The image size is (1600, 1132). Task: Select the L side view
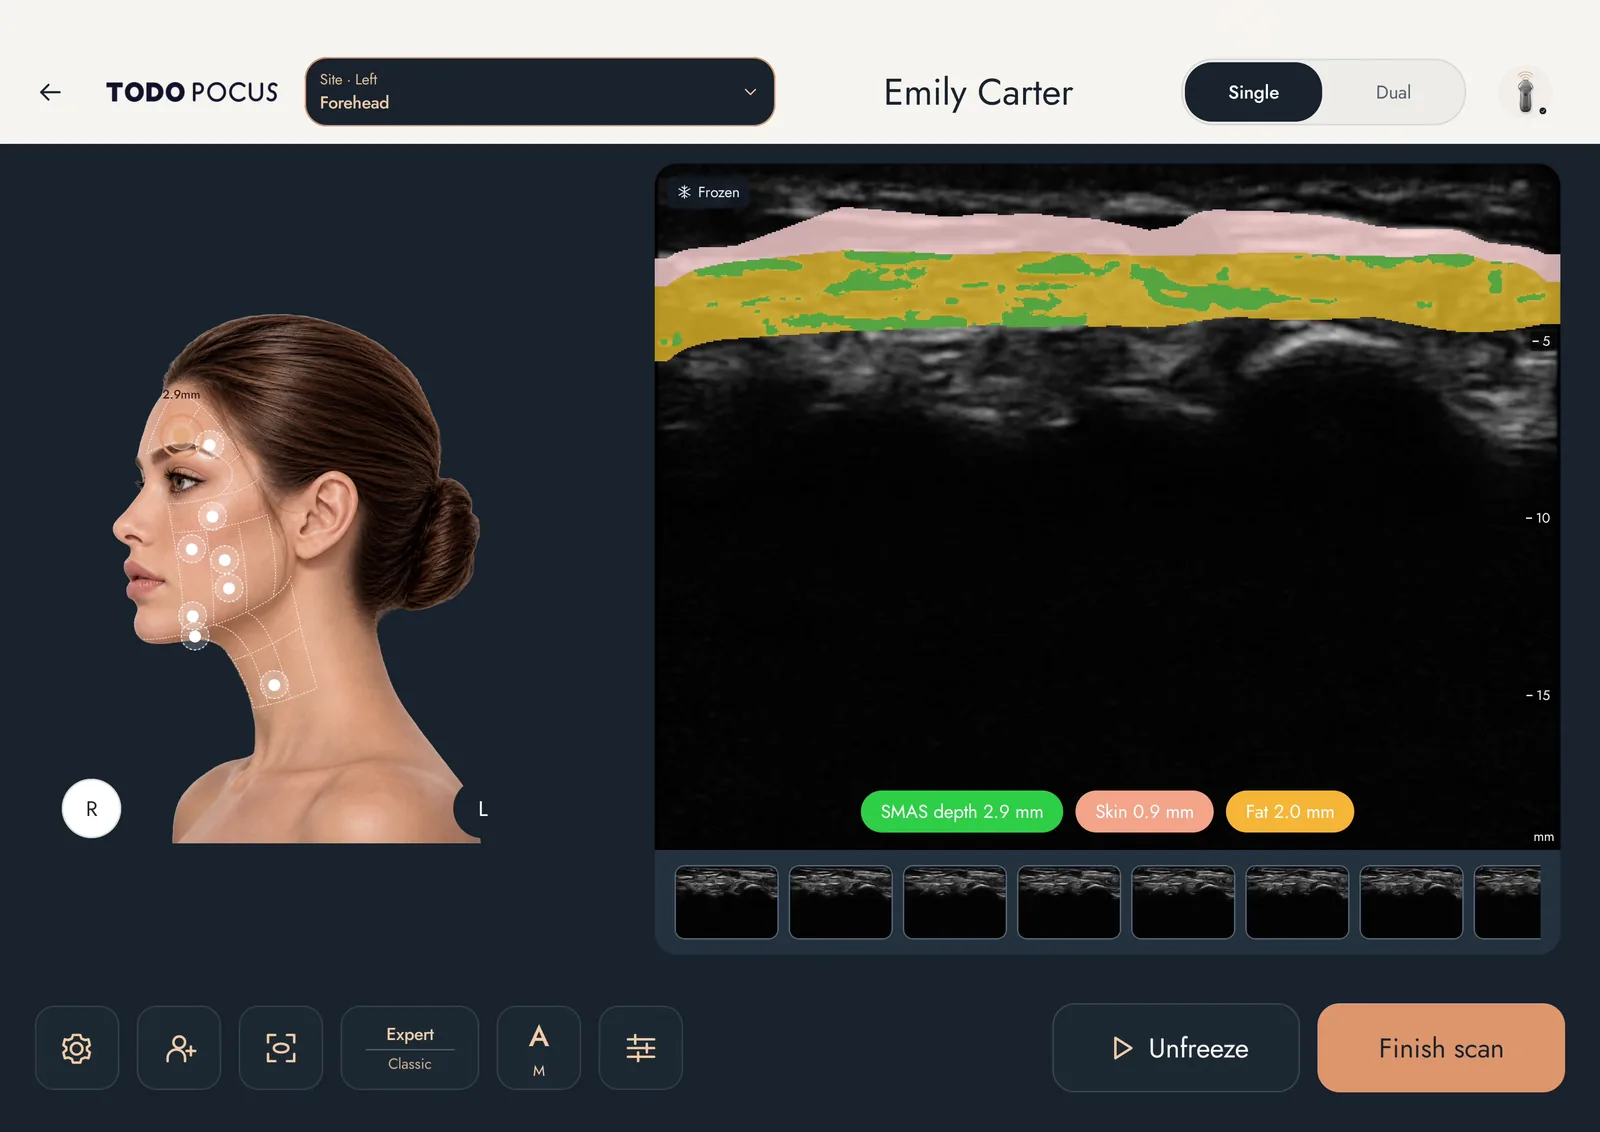tap(482, 809)
